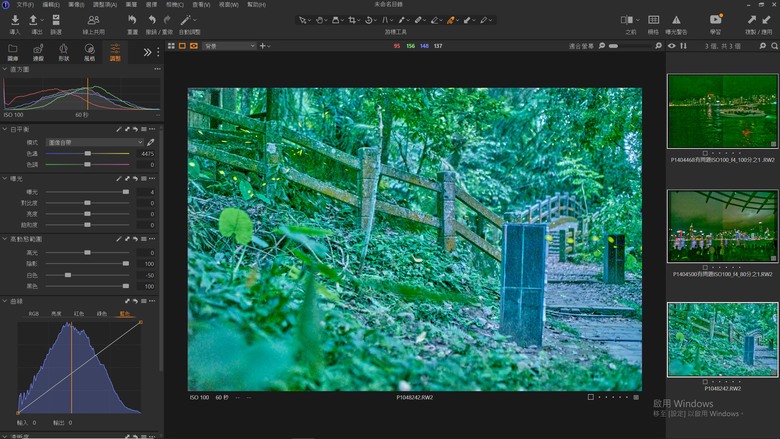The width and height of the screenshot is (780, 439).
Task: Select the P1404468 night harbor thumbnail
Action: coord(723,111)
